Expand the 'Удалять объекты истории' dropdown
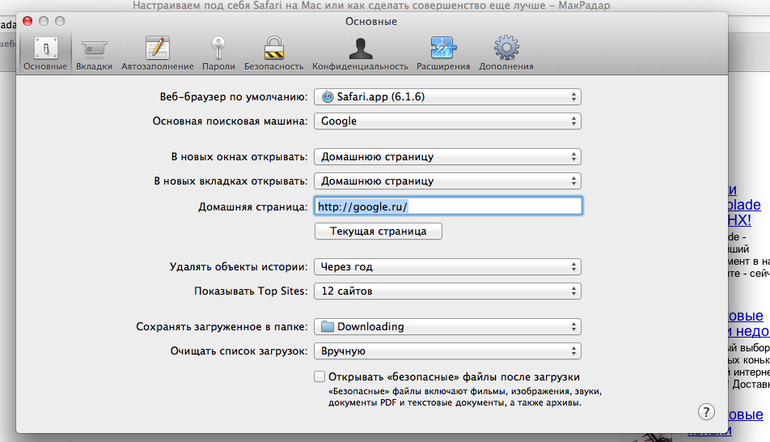 [448, 267]
